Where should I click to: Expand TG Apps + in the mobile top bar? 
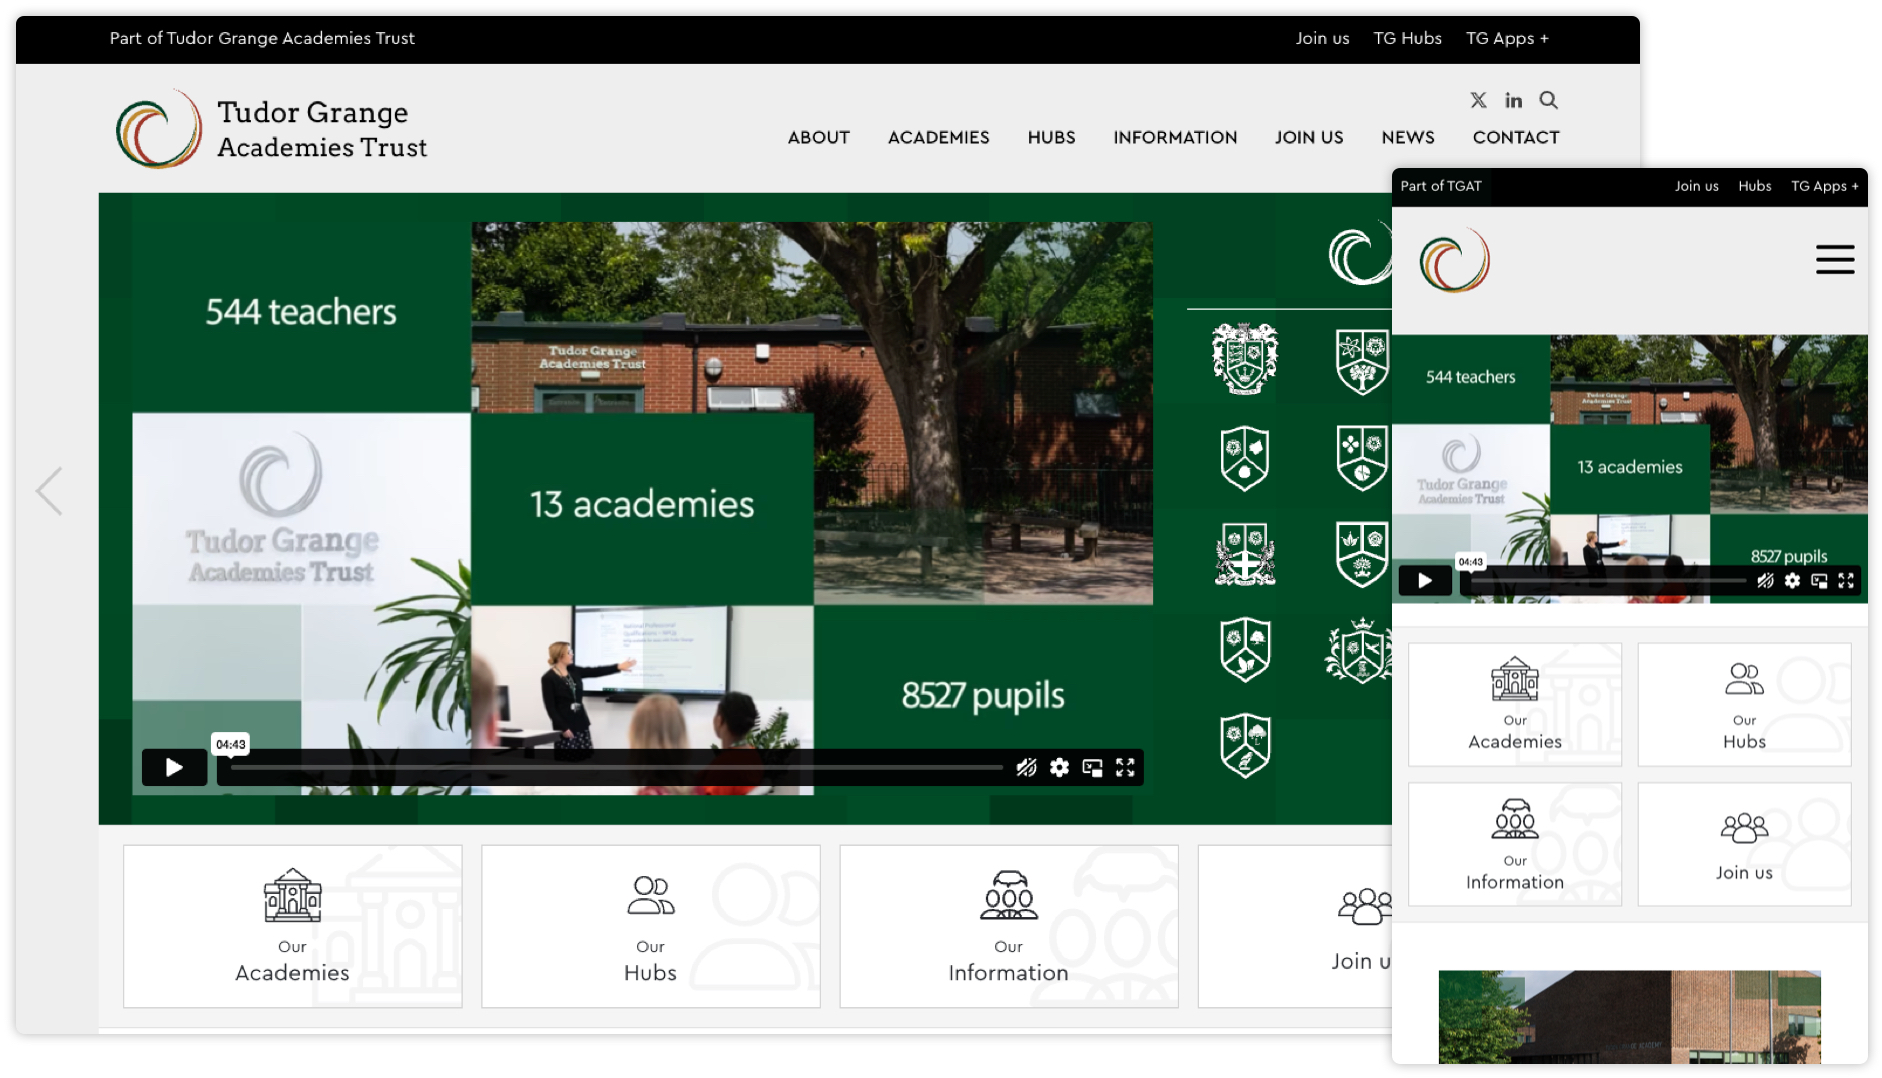1824,186
